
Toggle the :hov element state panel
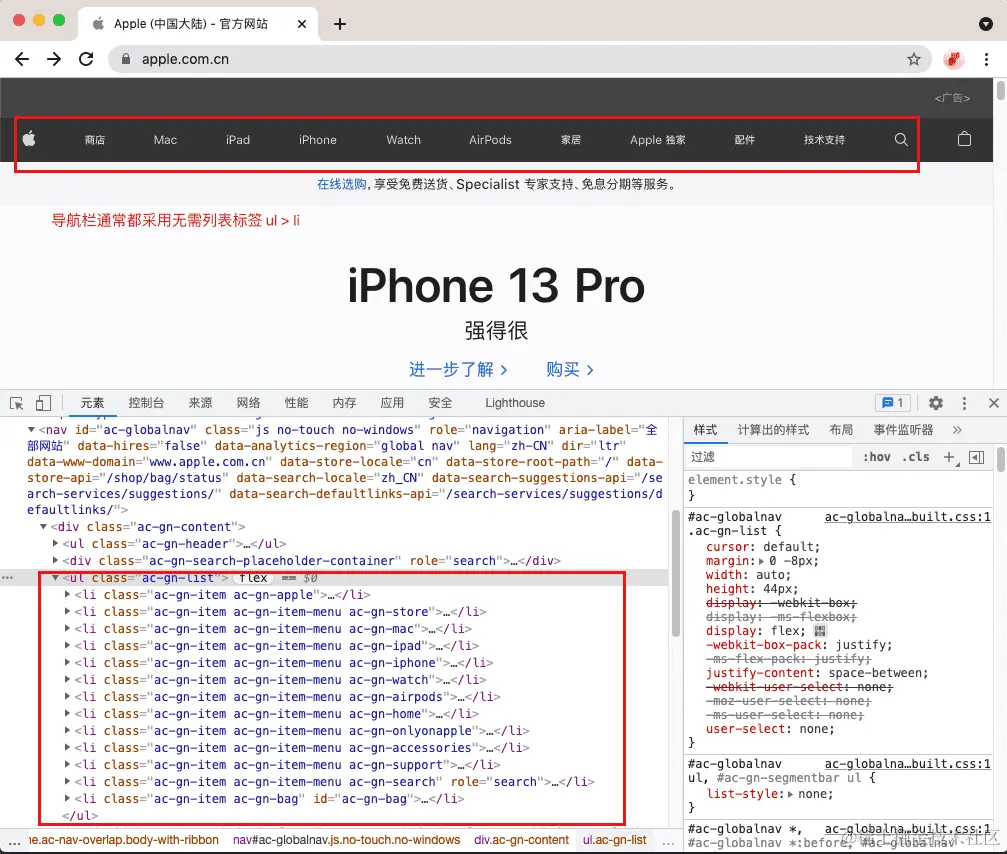tap(877, 457)
